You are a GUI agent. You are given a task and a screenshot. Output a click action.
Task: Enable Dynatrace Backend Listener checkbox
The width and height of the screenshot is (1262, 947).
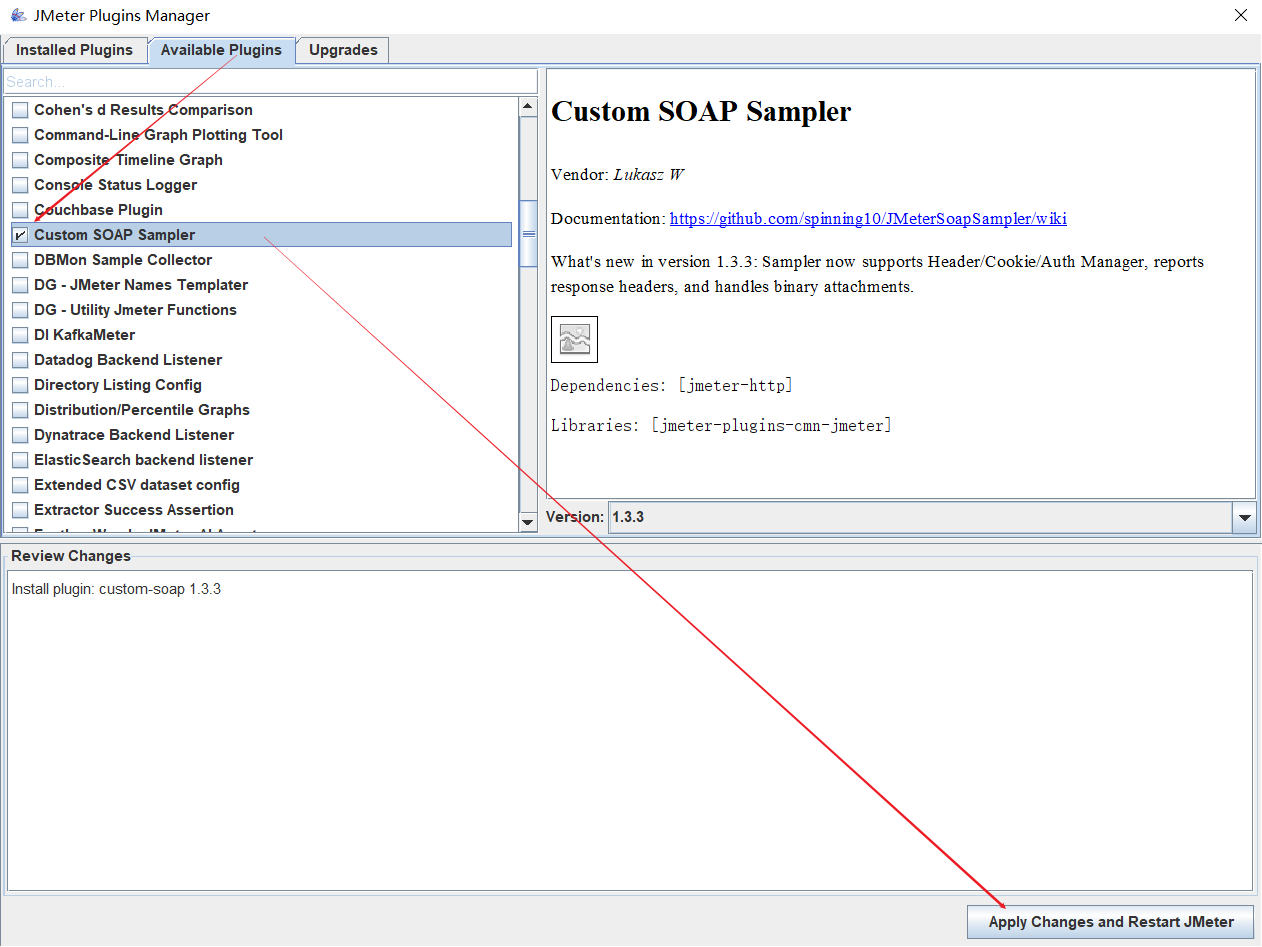pos(20,435)
